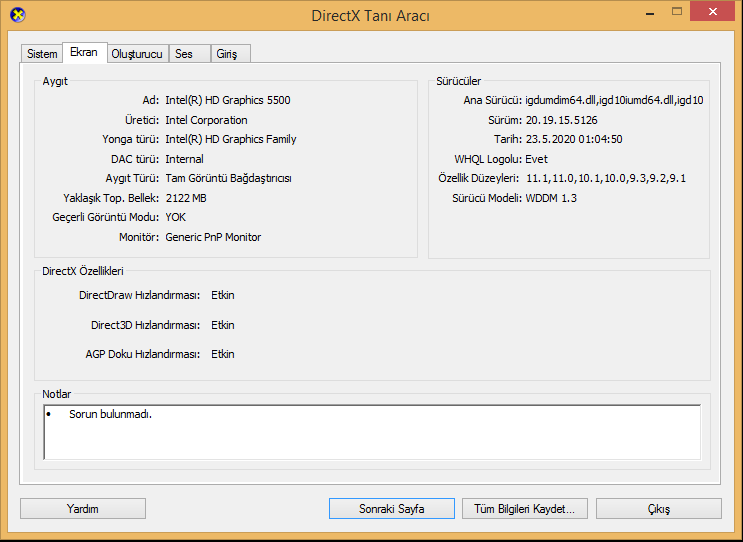
Task: Click the DirectX icon in title bar
Action: click(x=18, y=15)
